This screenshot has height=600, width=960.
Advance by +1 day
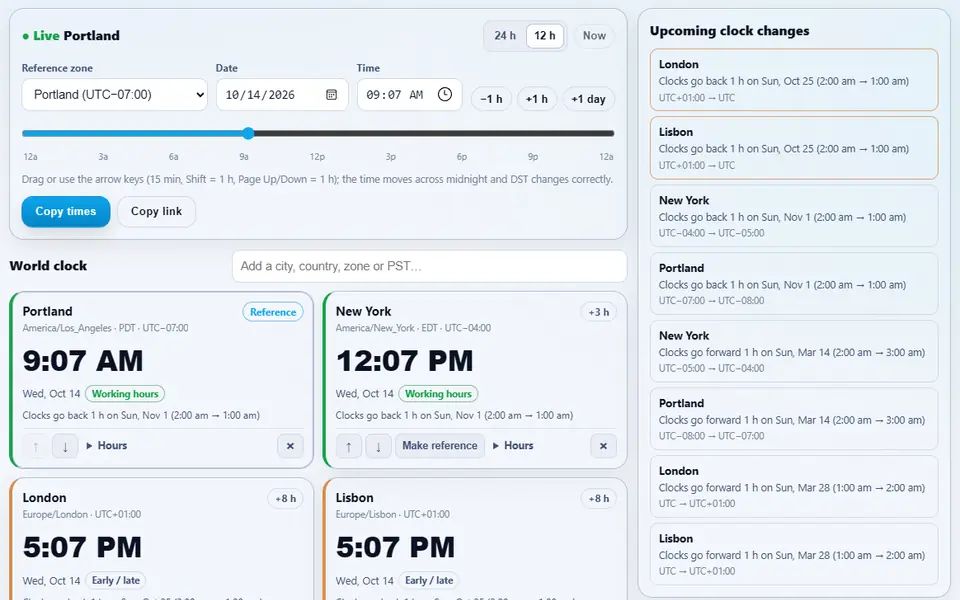pos(588,99)
